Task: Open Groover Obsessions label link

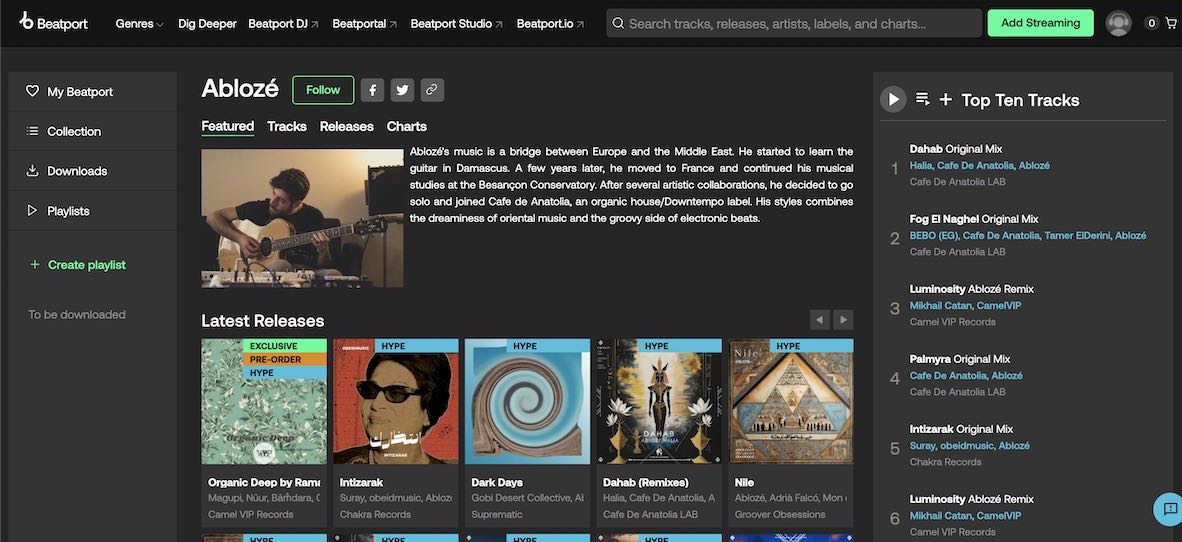Action: [780, 515]
